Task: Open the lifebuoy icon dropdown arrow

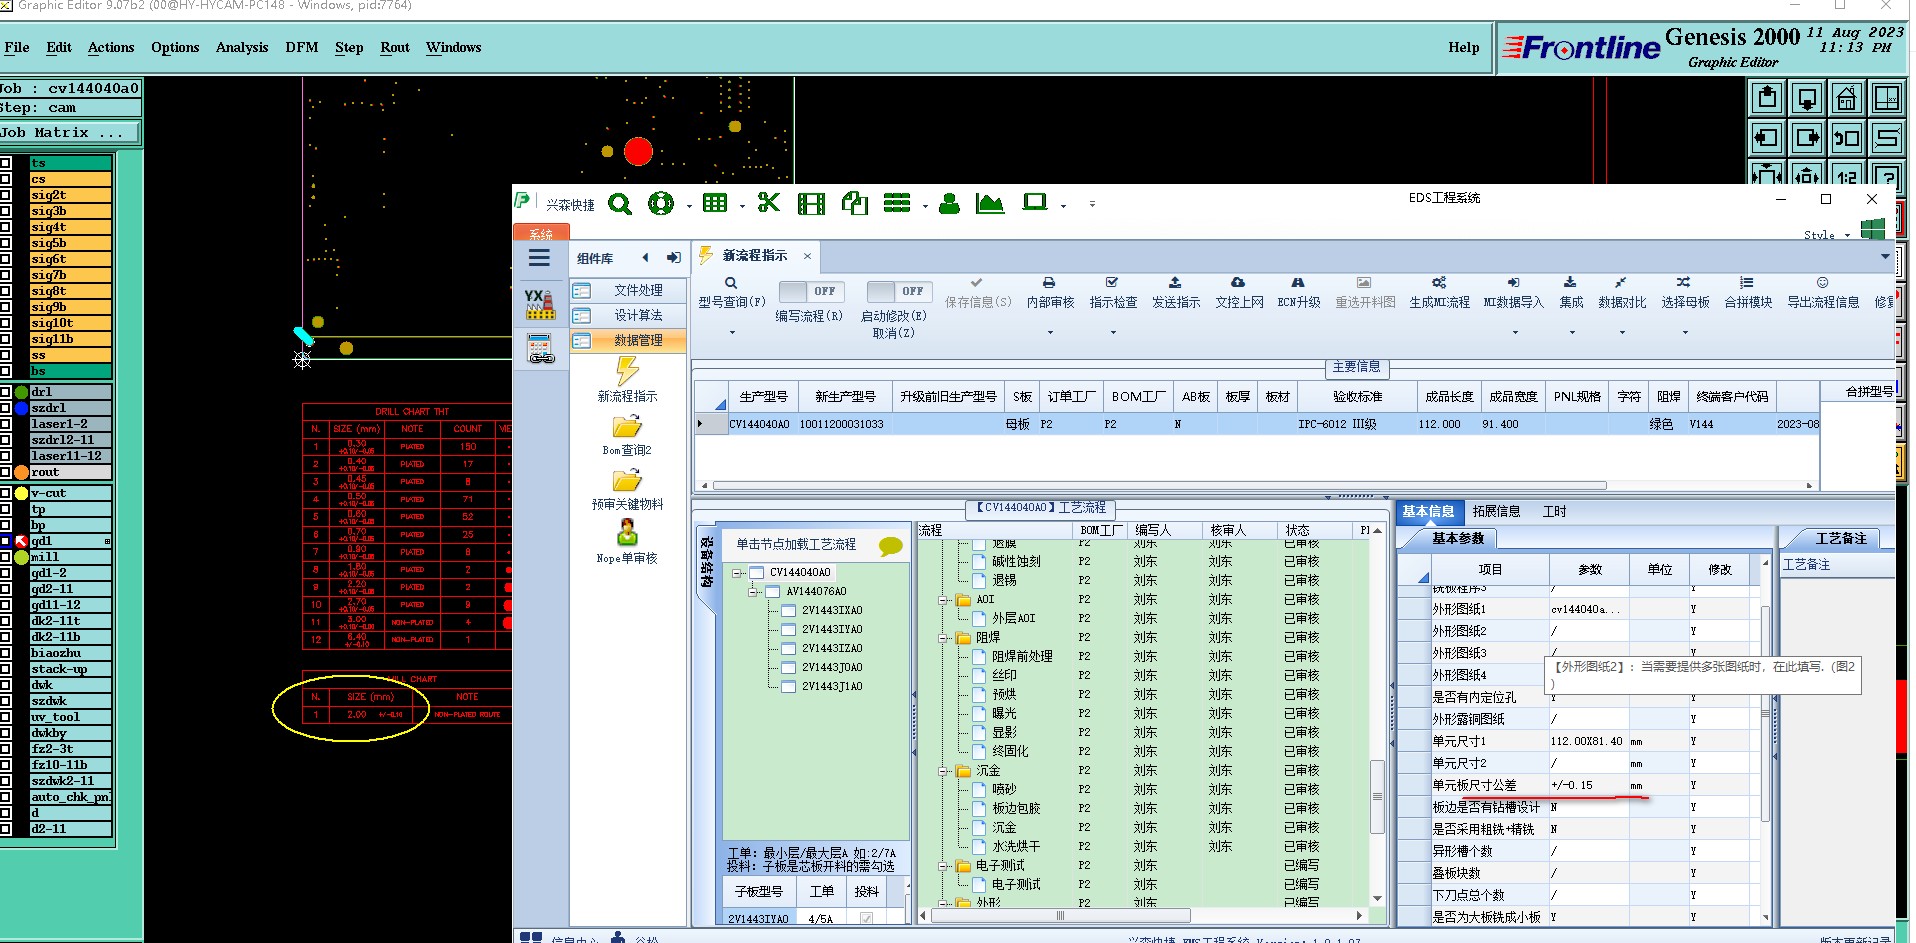Action: click(x=689, y=206)
